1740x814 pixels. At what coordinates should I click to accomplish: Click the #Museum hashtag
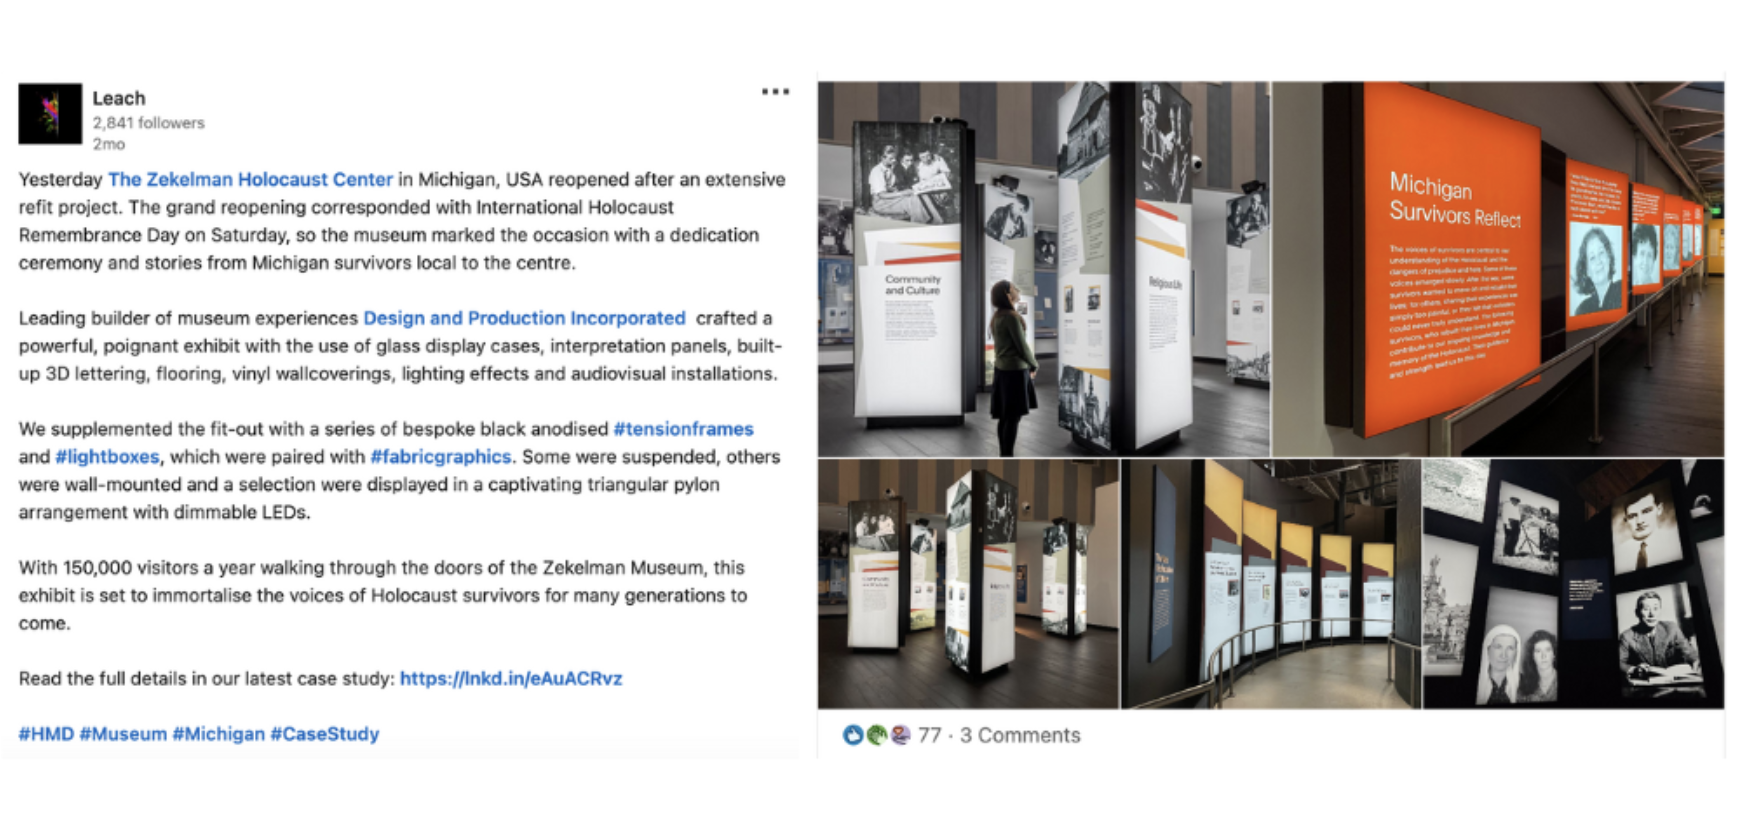coord(123,734)
